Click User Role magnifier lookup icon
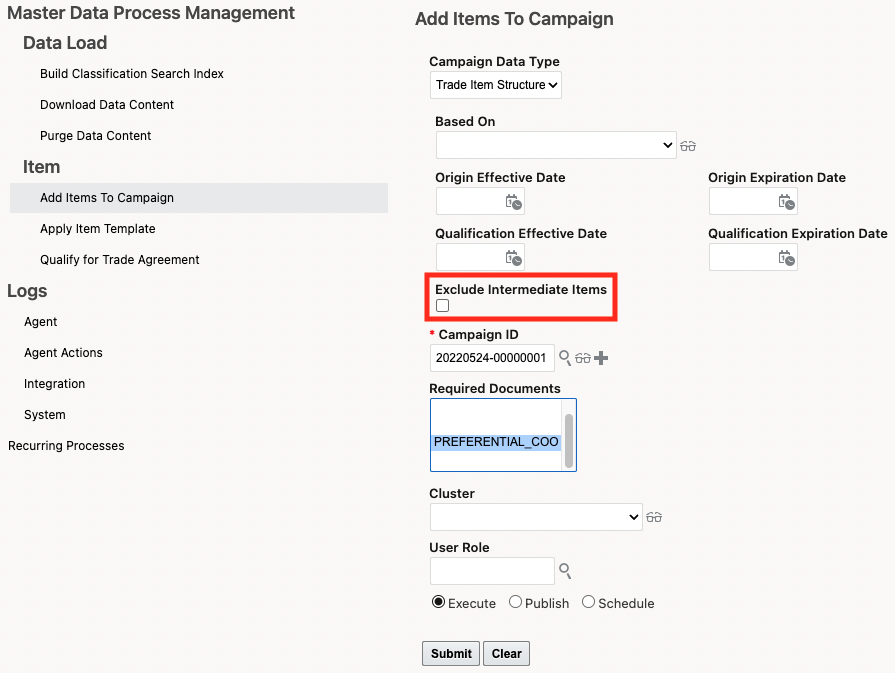 tap(565, 571)
